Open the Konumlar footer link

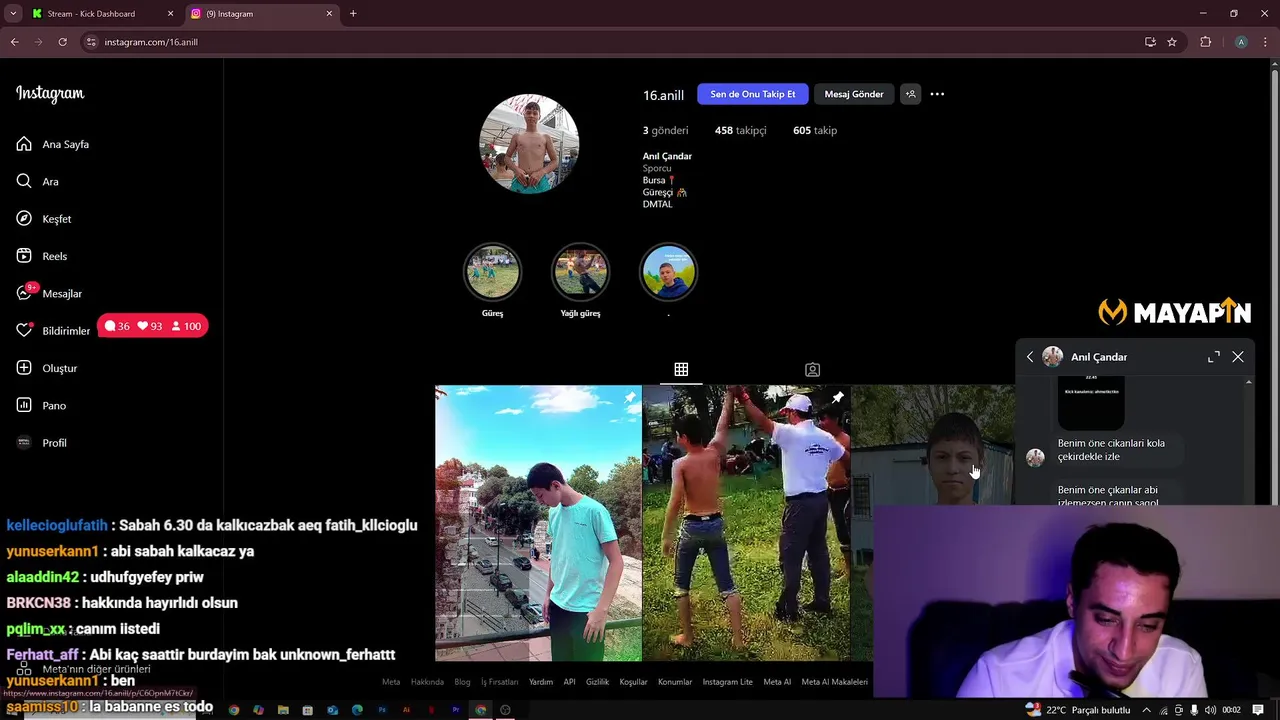click(675, 682)
